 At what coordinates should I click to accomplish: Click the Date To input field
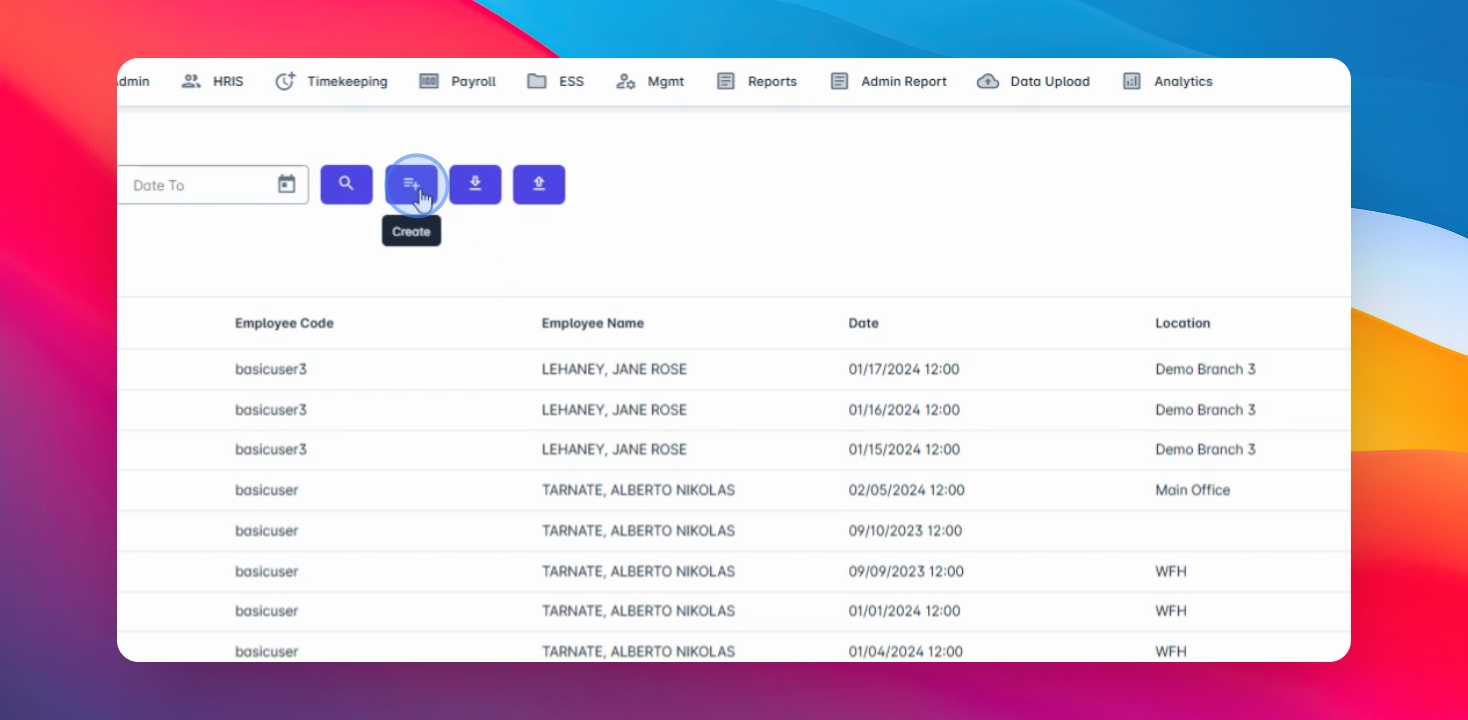coord(212,185)
